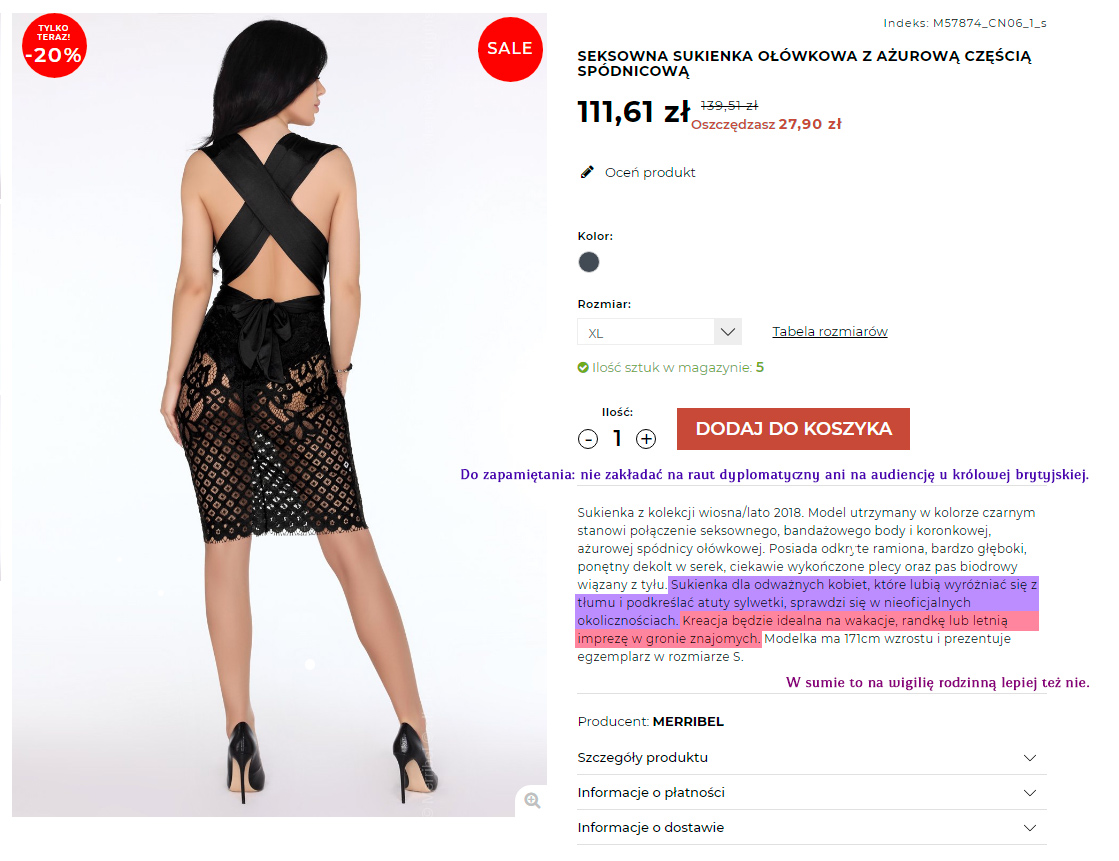
Task: Select the dark navy color swatch
Action: 589,262
